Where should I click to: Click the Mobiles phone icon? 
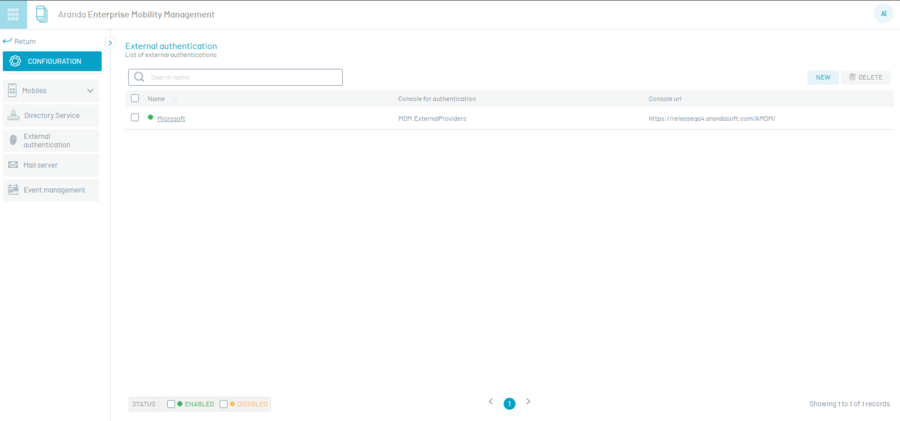13,91
